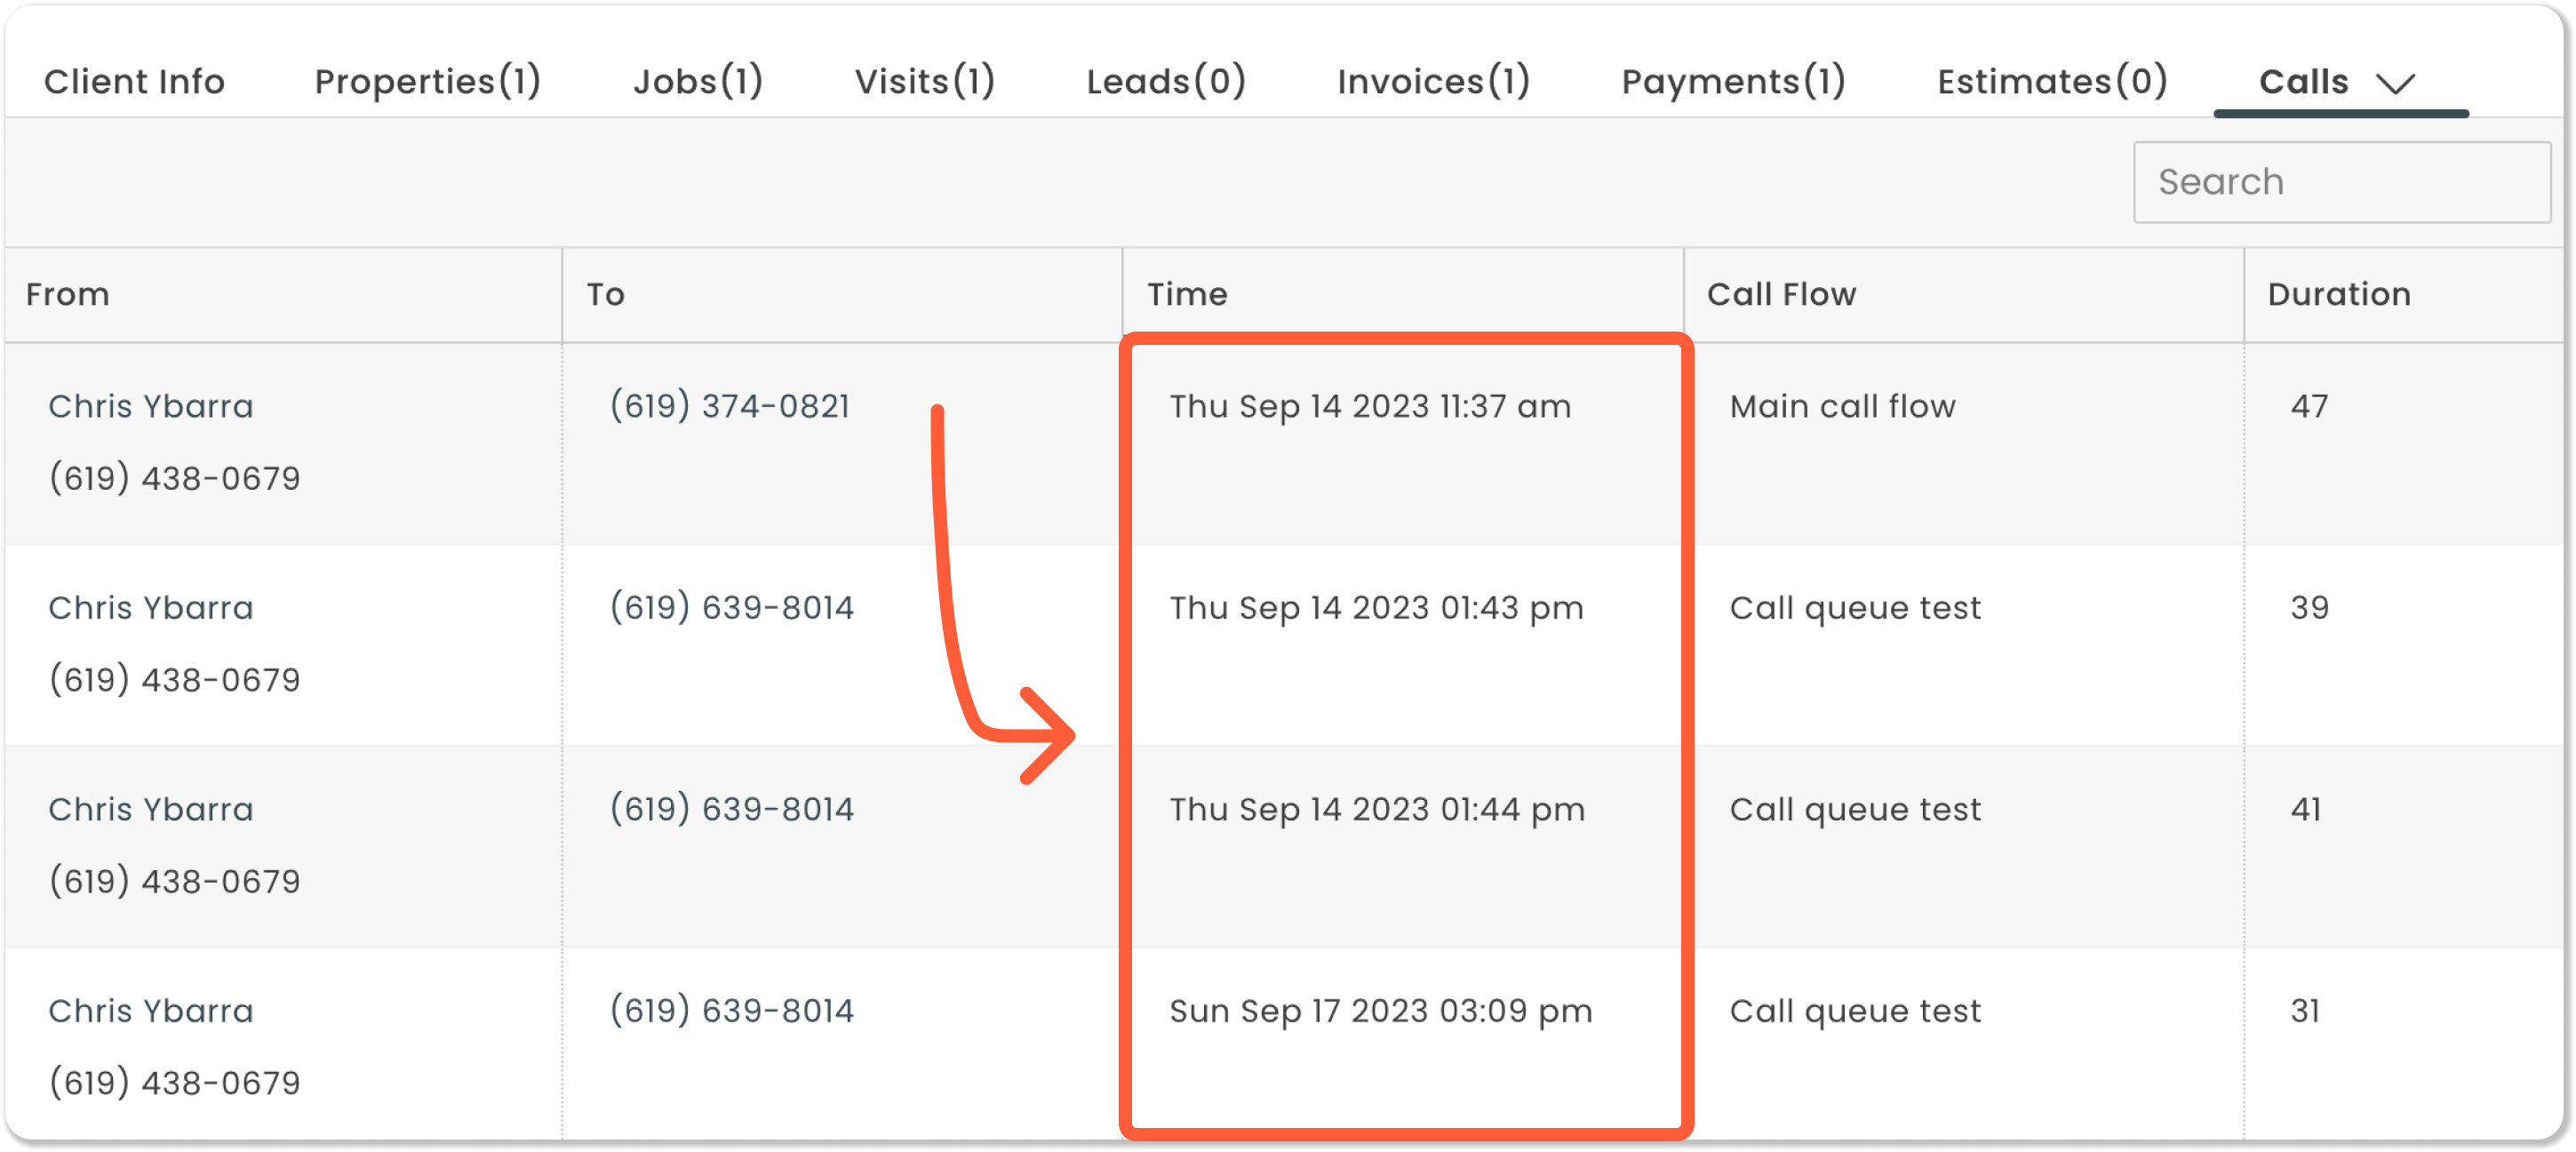The width and height of the screenshot is (2576, 1152).
Task: Sort by the From column header
Action: click(68, 295)
